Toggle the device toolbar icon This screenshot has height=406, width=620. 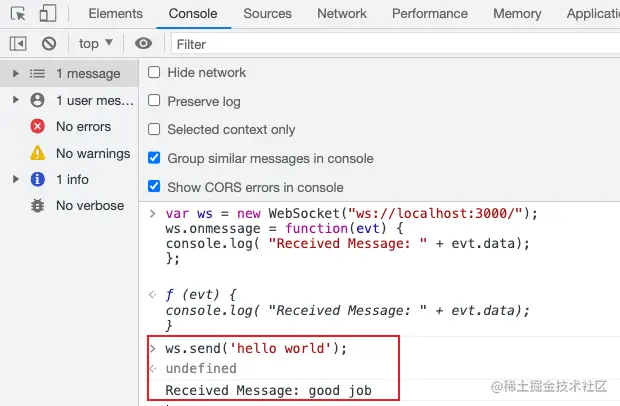click(x=48, y=13)
